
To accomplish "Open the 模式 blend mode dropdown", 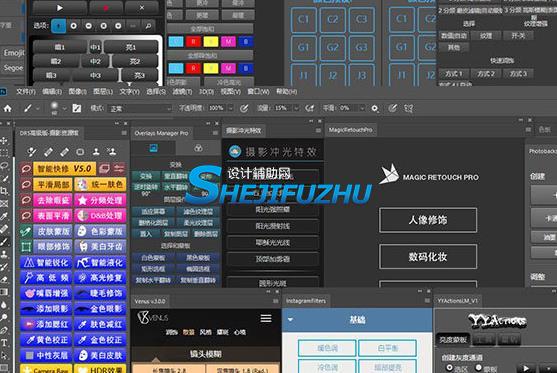I will (x=140, y=108).
